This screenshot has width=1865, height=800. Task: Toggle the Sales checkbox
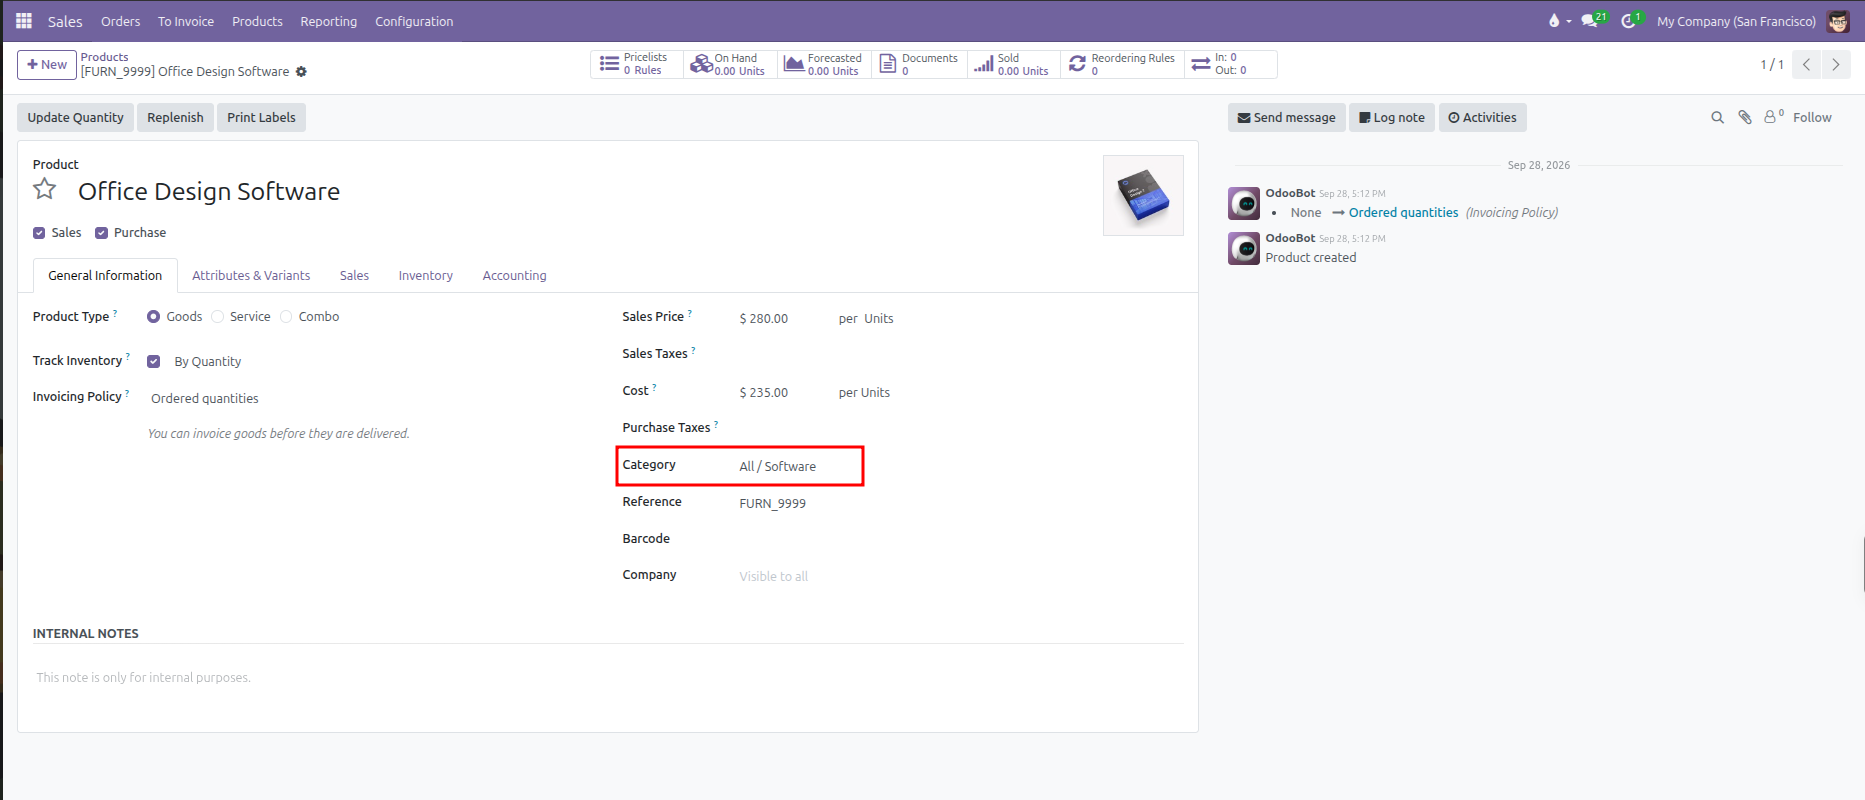click(39, 233)
